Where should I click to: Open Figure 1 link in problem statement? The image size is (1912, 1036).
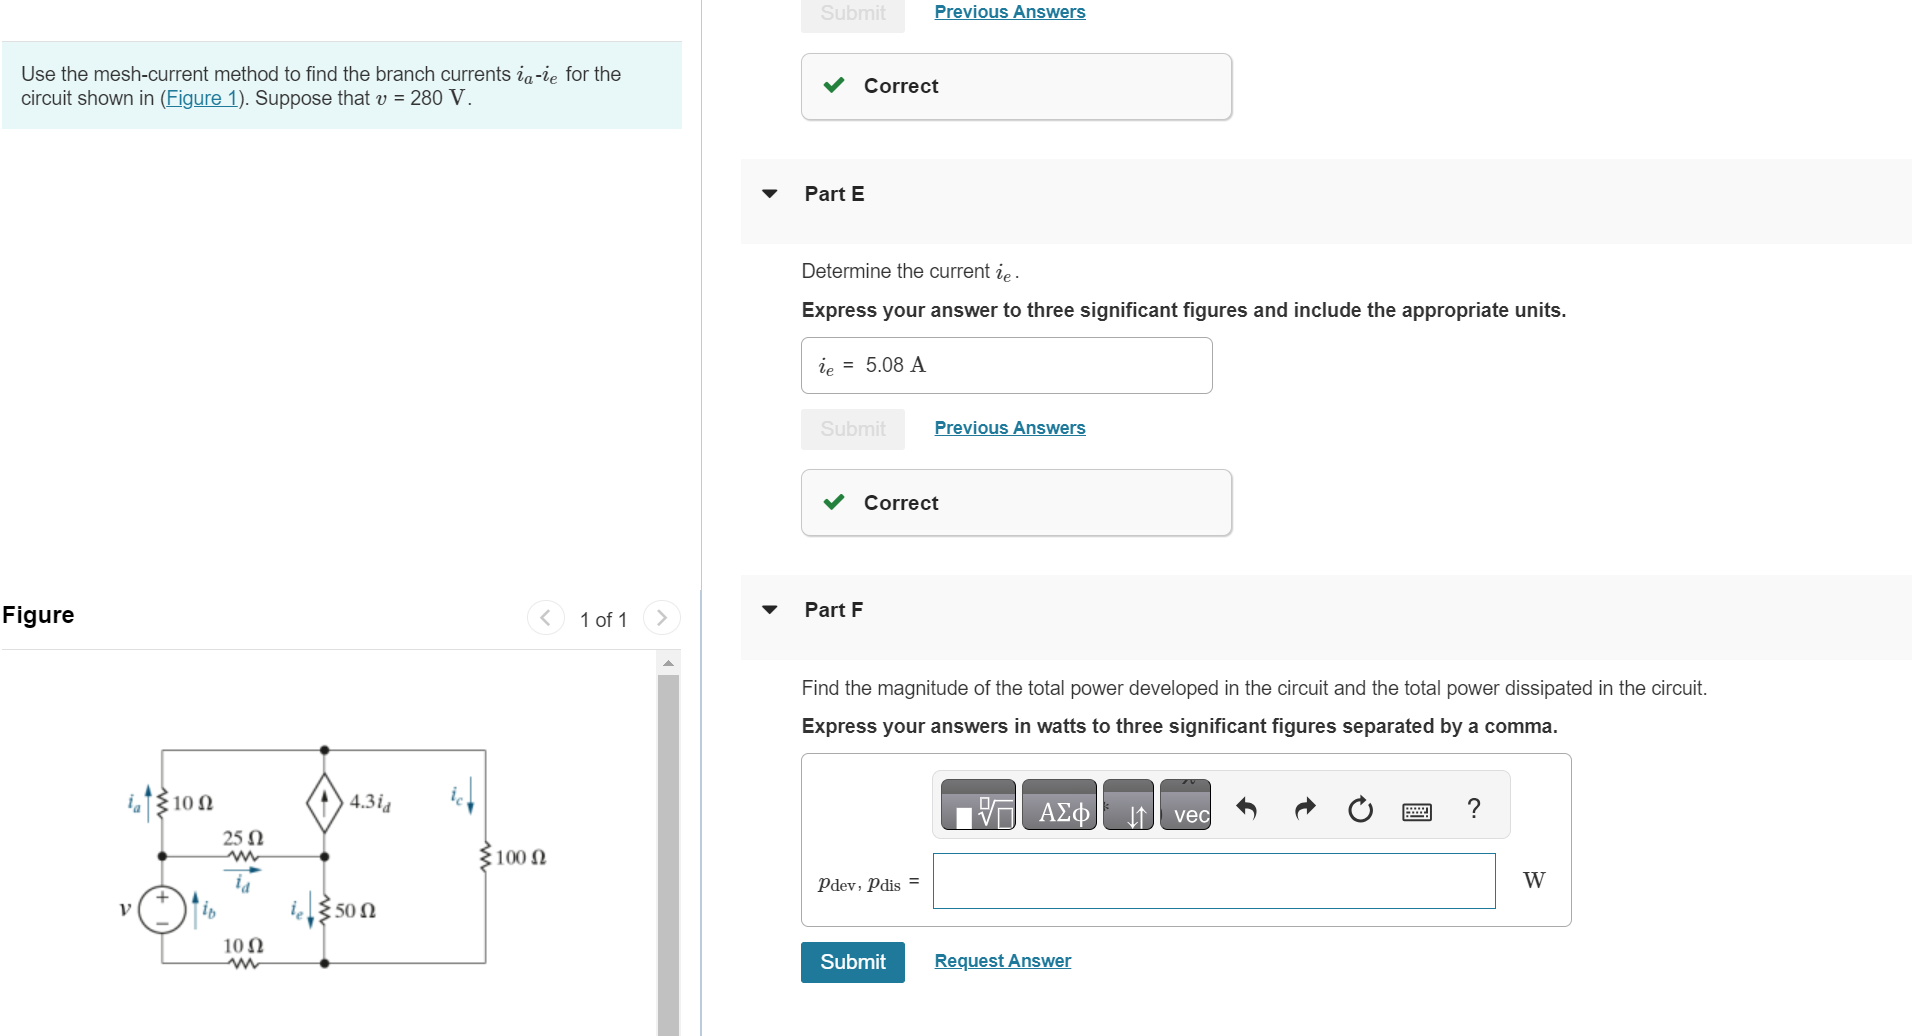202,98
